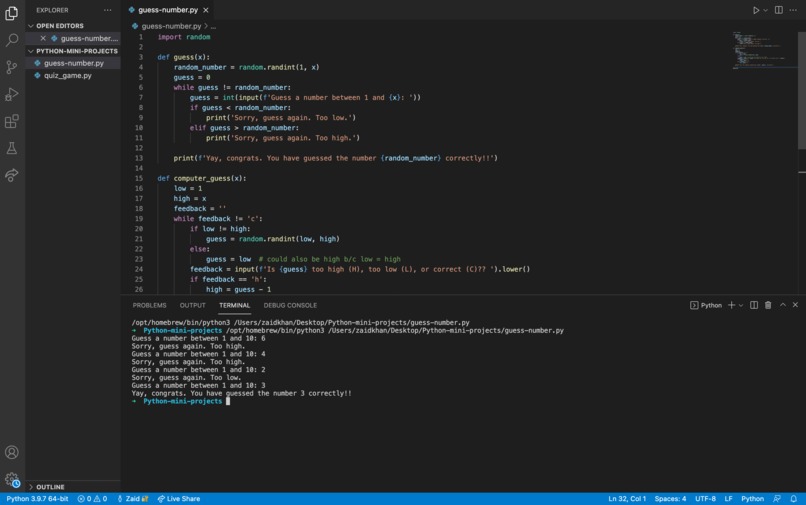
Task: Open errors and warnings count in status bar
Action: [92, 499]
